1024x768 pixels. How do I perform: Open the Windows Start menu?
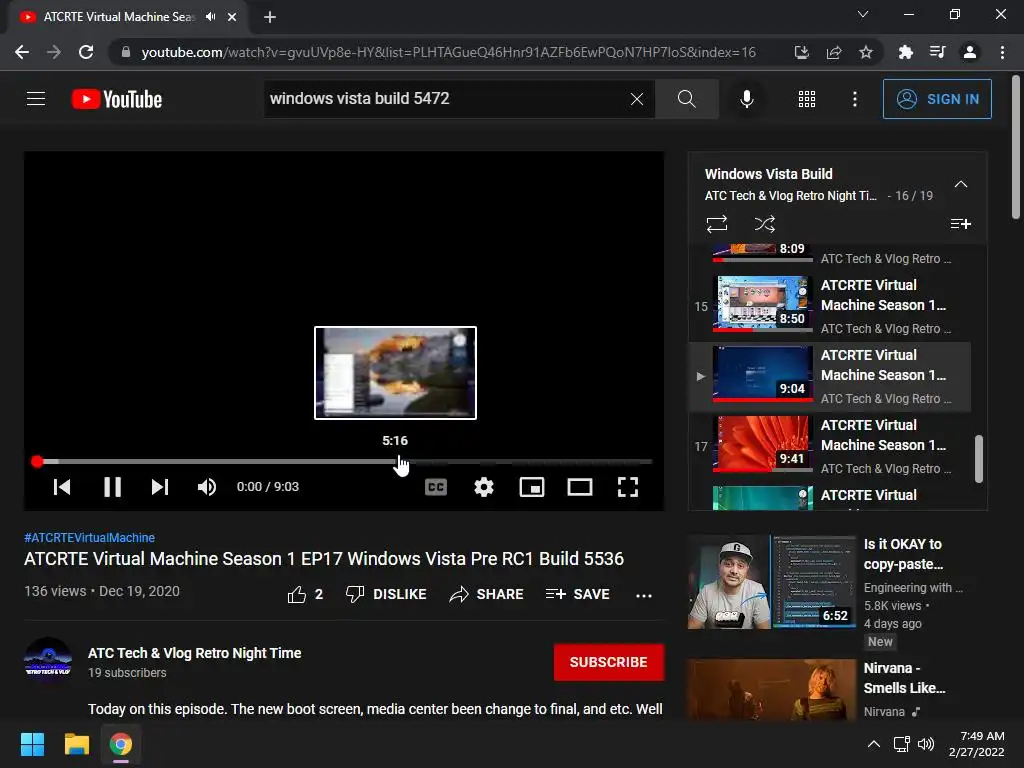33,744
